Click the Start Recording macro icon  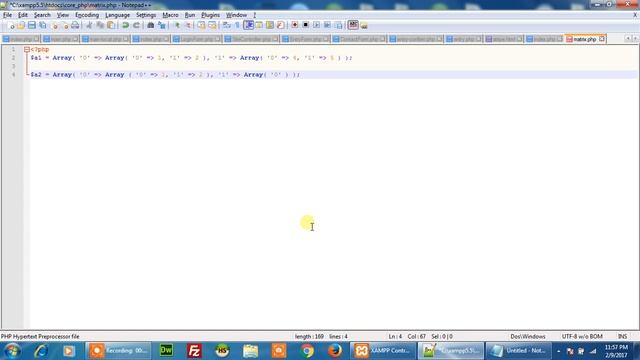tap(294, 25)
